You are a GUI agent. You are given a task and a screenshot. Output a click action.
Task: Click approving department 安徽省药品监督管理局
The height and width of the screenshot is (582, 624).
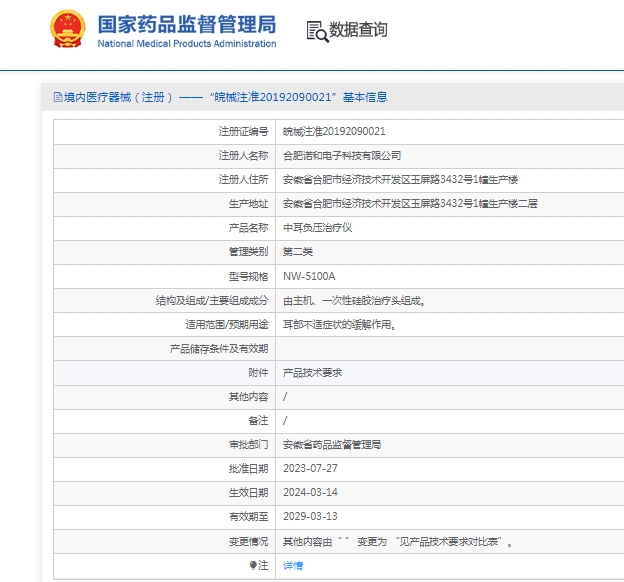[x=332, y=444]
